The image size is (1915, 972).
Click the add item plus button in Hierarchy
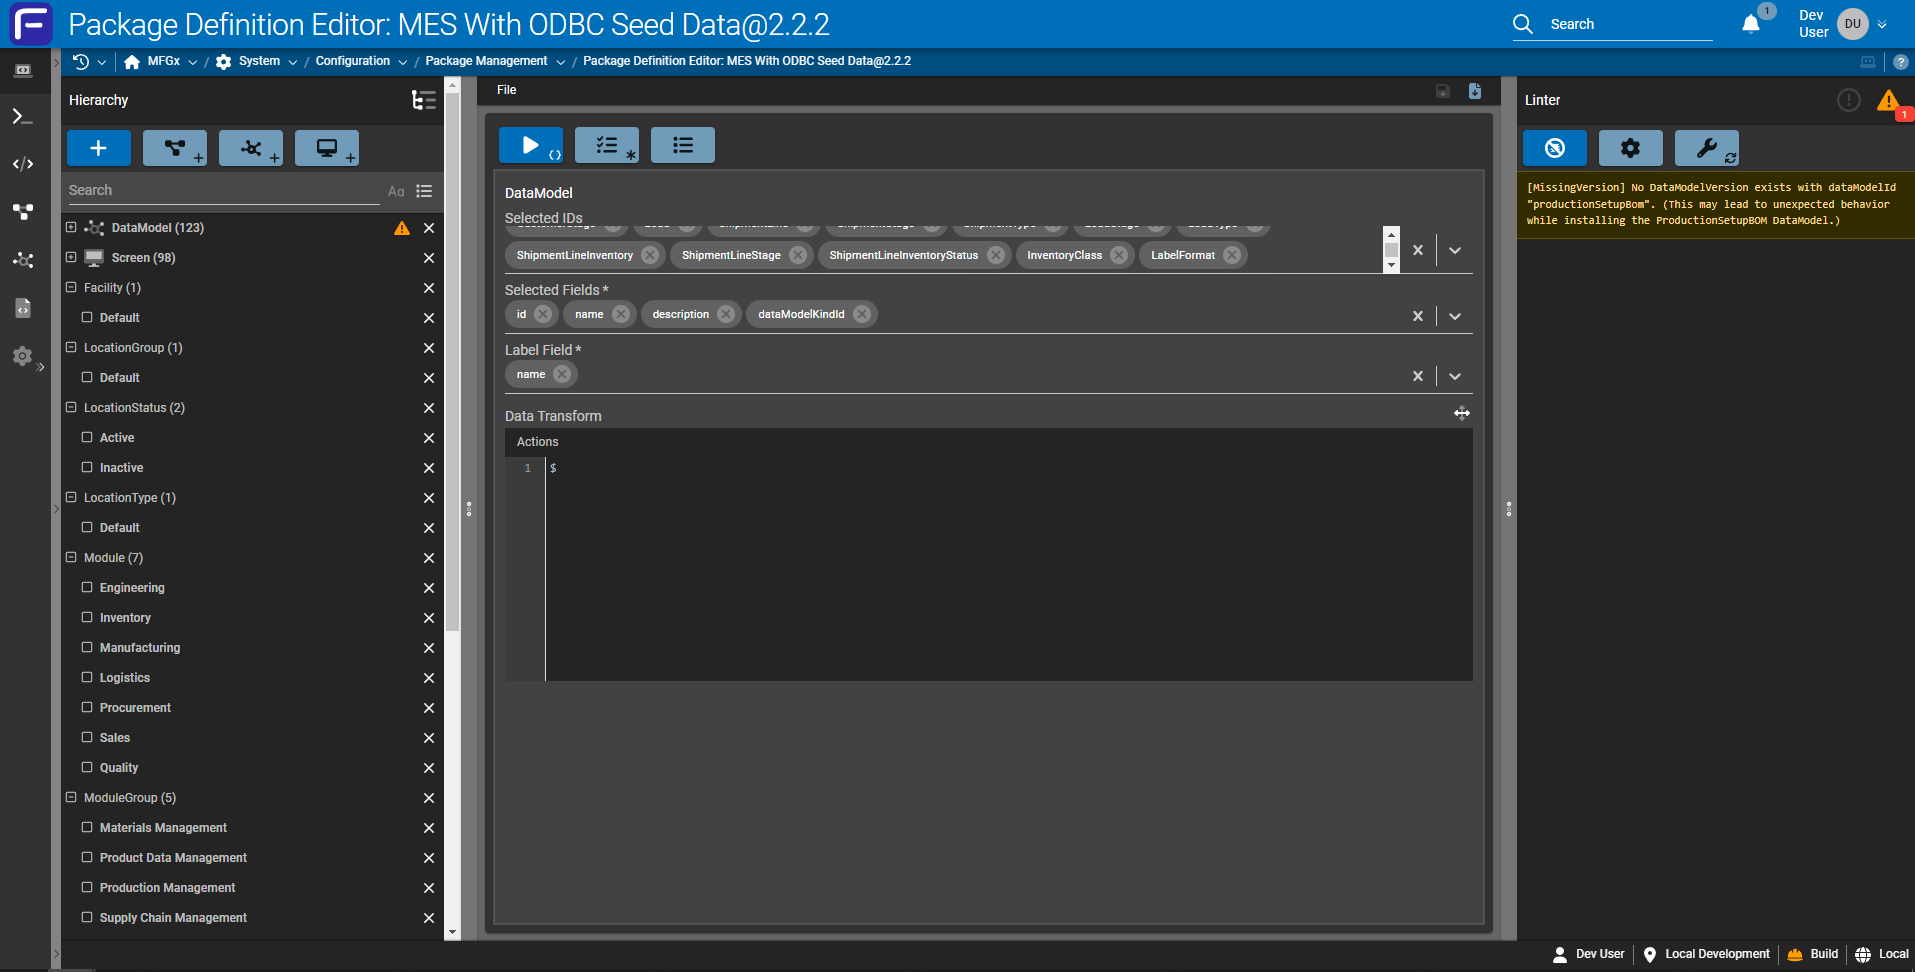[98, 148]
